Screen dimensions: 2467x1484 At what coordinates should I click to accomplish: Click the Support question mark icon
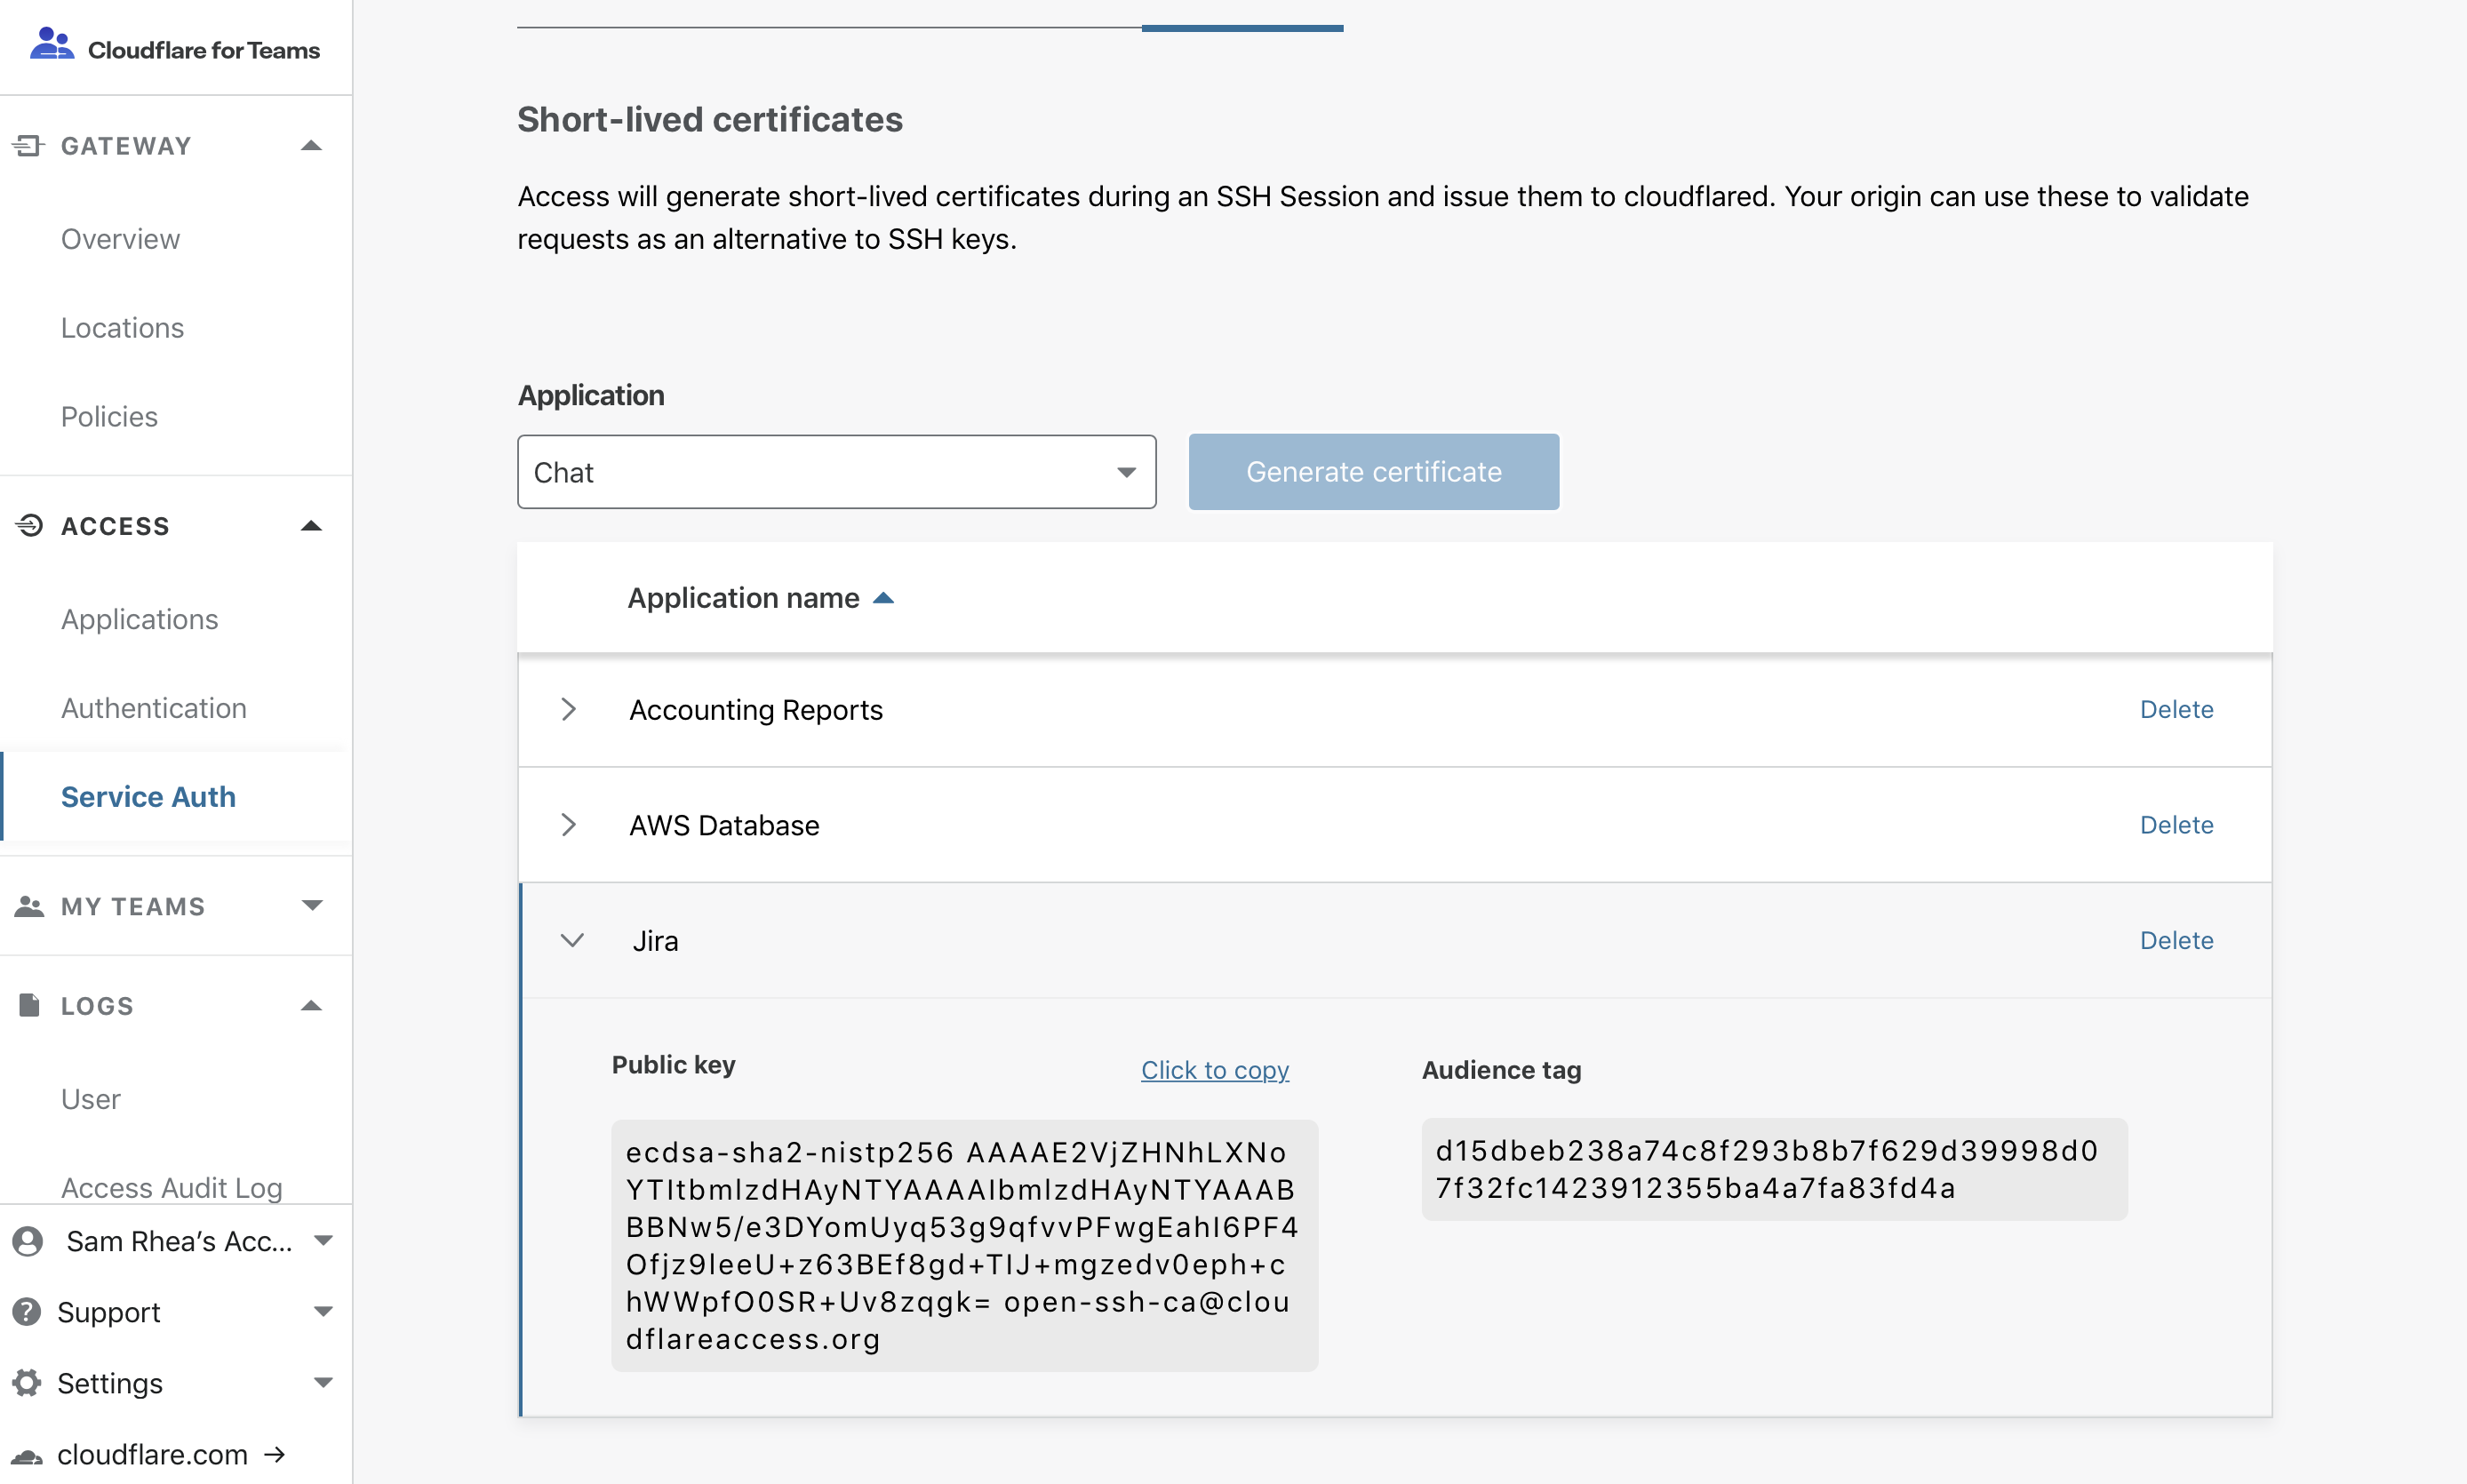coord(27,1312)
